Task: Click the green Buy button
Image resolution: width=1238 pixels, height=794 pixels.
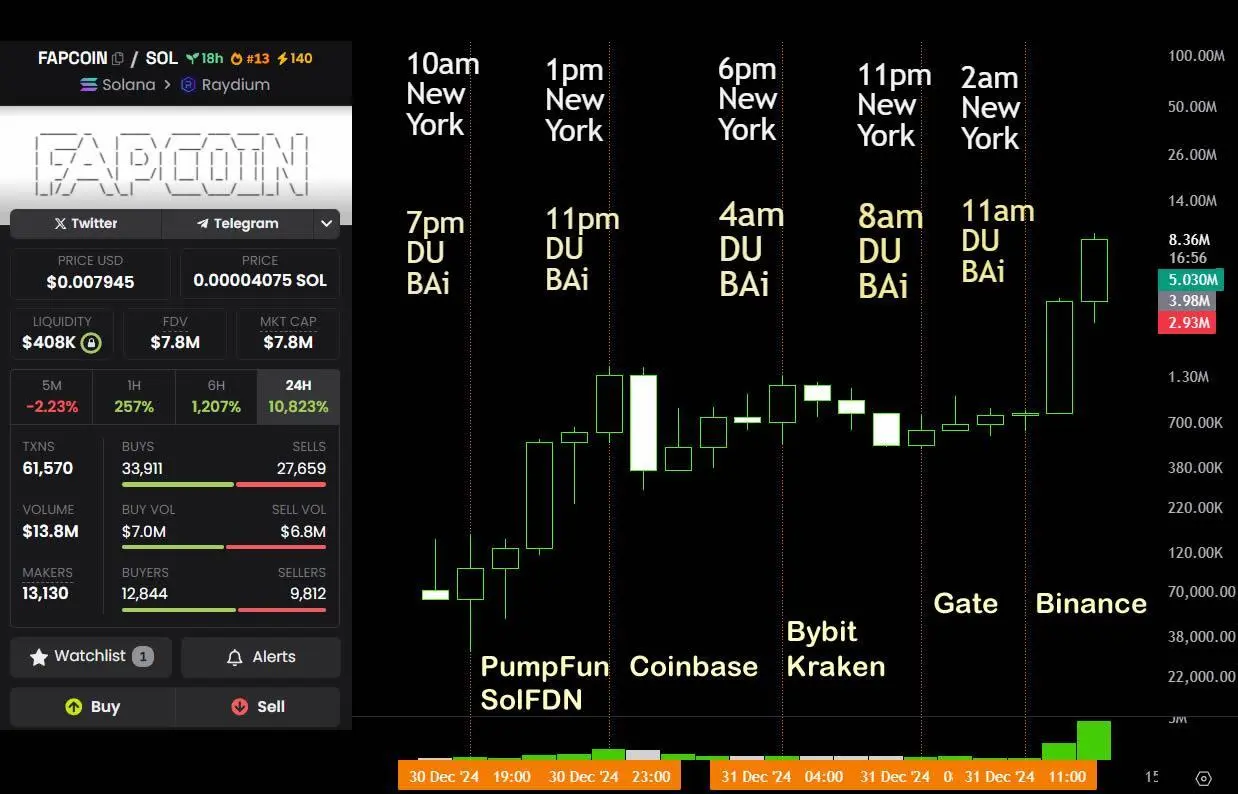Action: coord(92,706)
